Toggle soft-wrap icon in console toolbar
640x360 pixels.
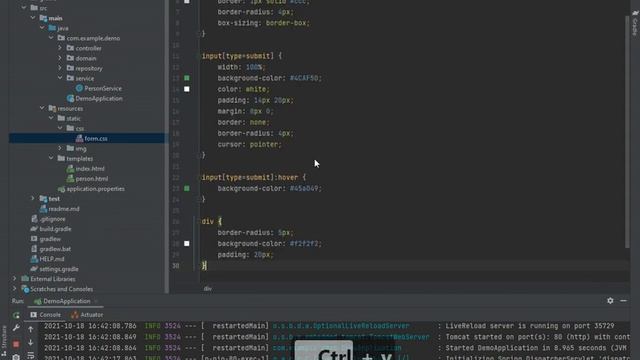tap(31, 356)
